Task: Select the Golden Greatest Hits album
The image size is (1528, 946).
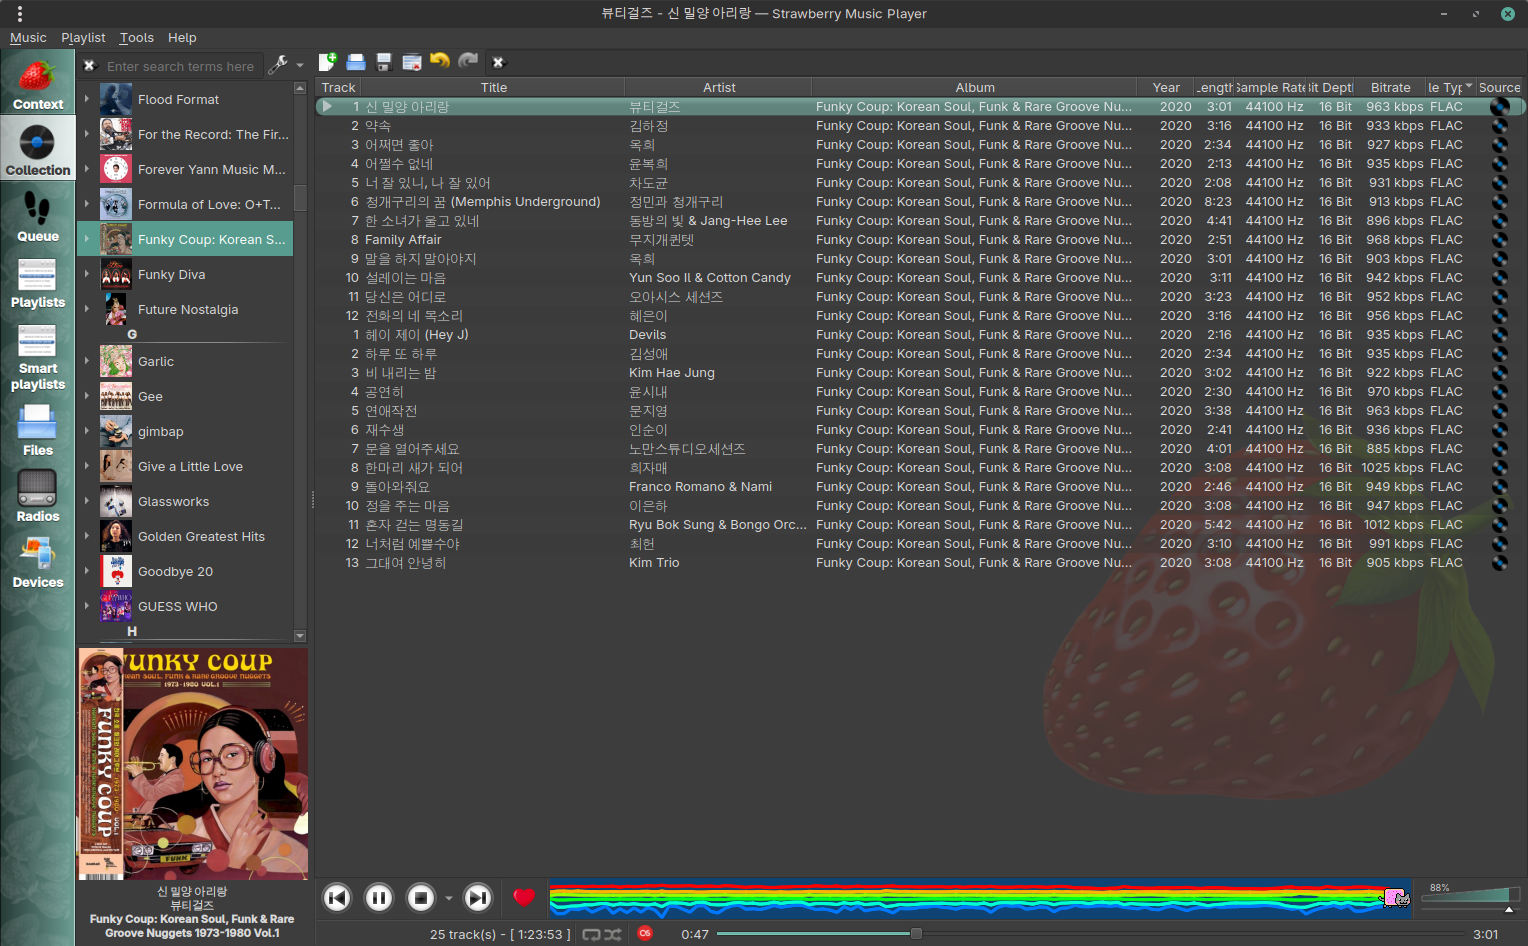Action: click(x=201, y=536)
